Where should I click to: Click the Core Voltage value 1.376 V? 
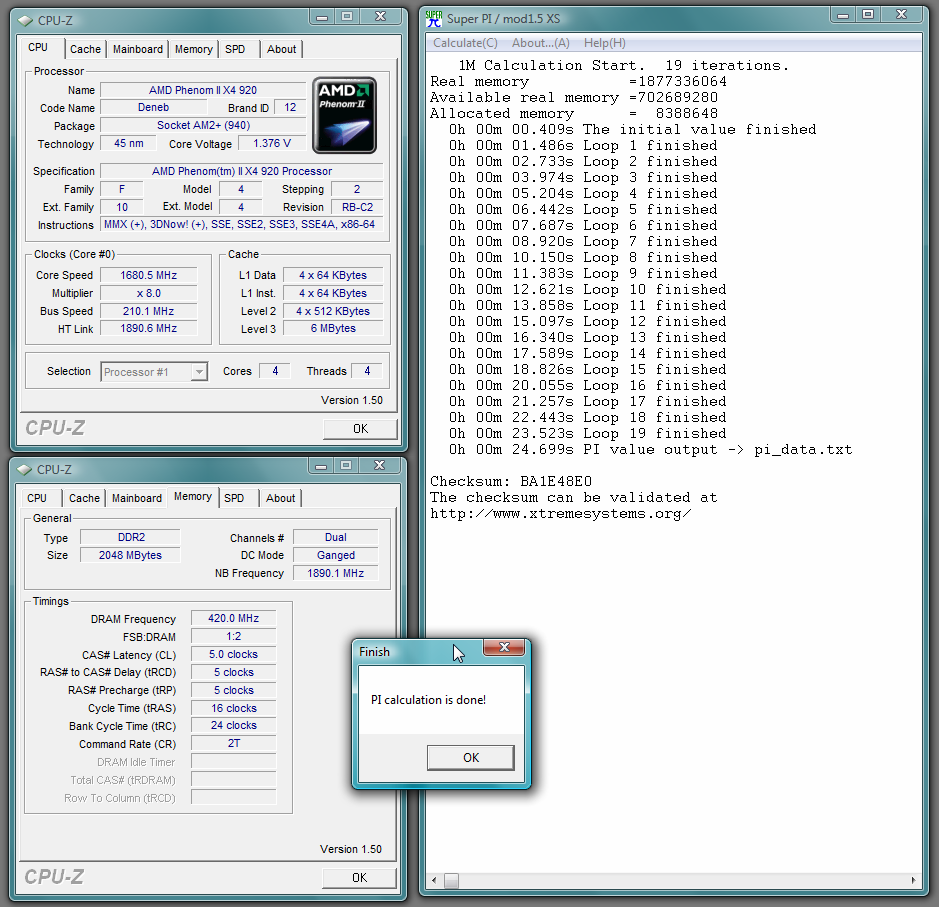point(272,144)
